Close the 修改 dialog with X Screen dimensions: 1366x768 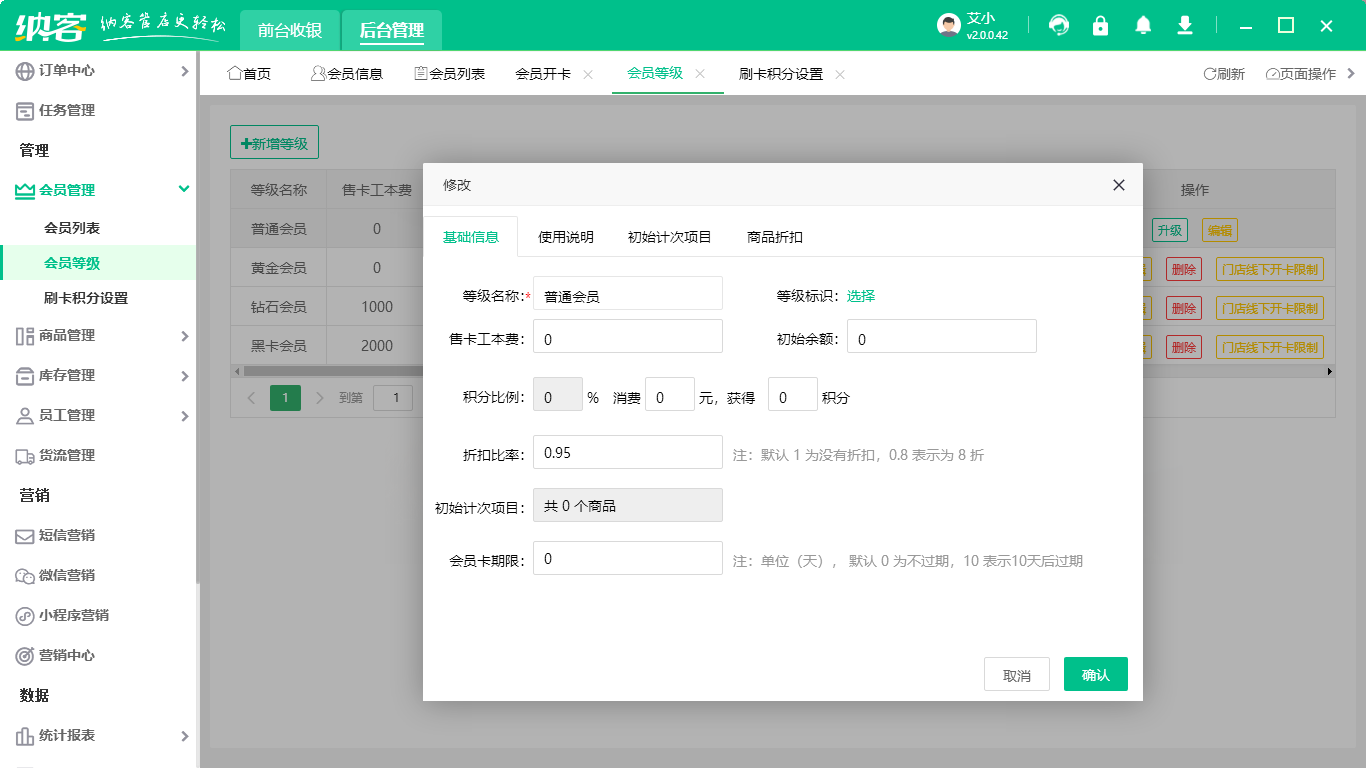tap(1119, 185)
